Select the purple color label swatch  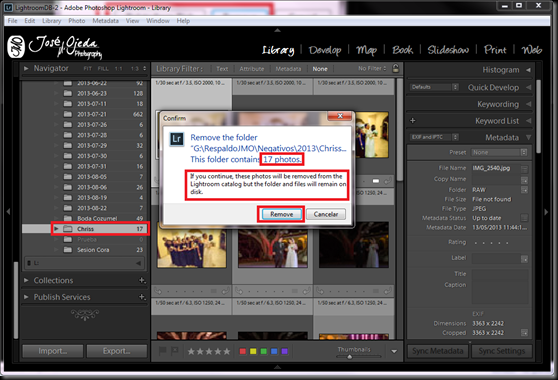284,351
